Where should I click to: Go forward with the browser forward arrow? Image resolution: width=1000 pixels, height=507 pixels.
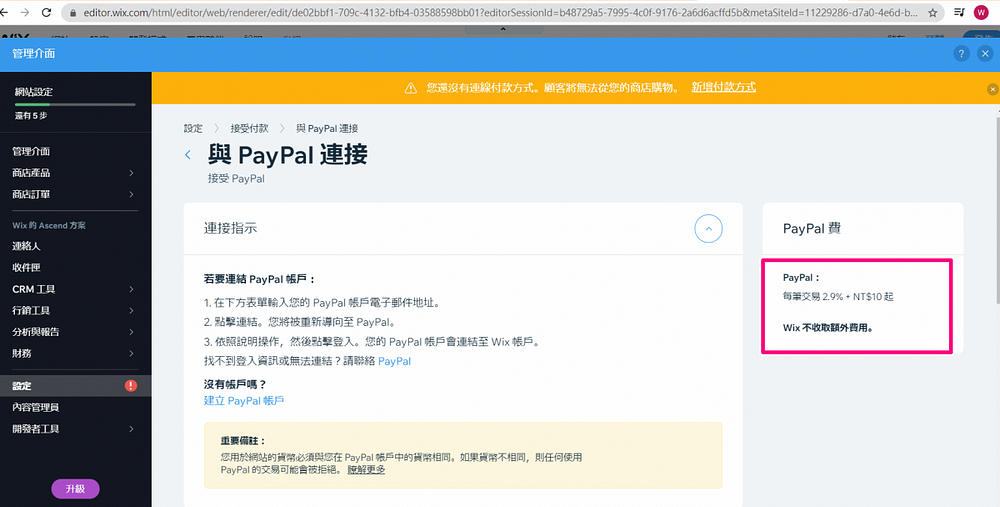coord(25,12)
